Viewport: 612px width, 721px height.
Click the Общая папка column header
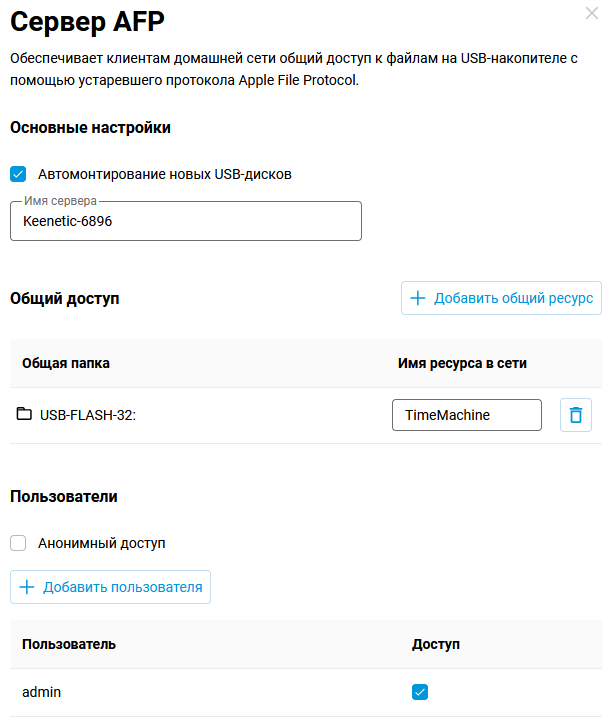[66, 363]
